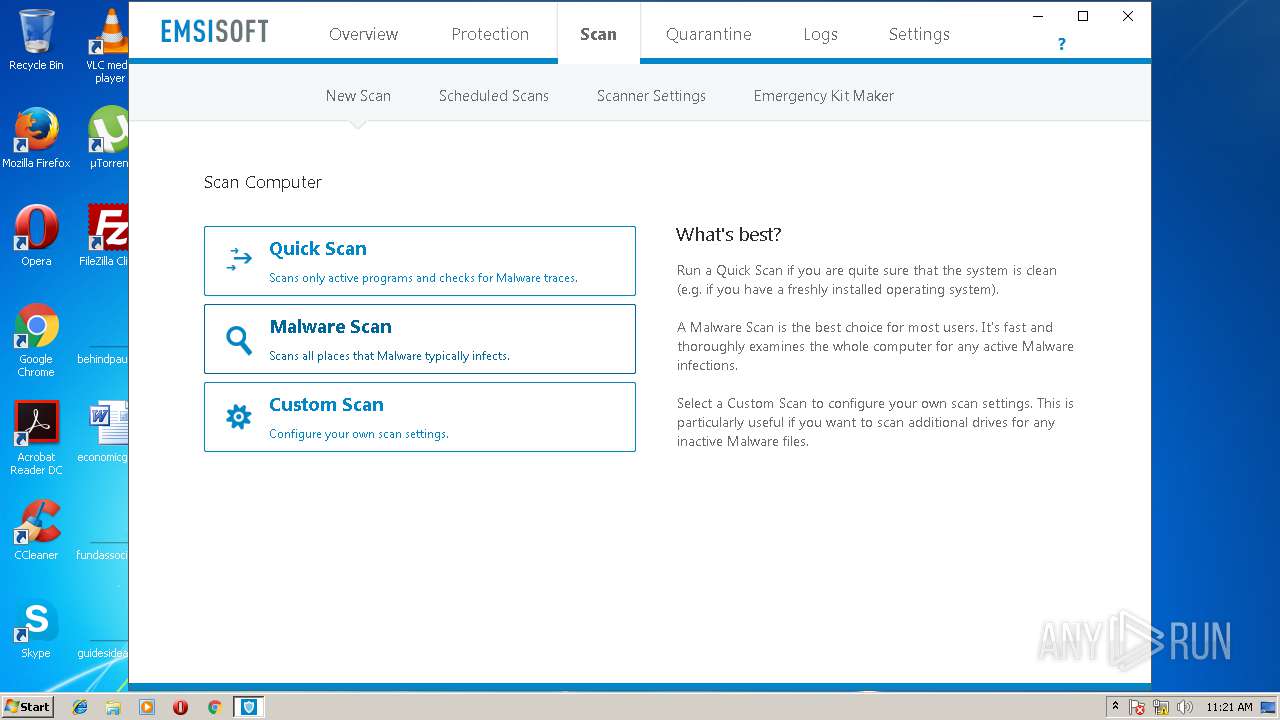Click Internet Explorer in the taskbar
The image size is (1280, 720).
point(80,707)
